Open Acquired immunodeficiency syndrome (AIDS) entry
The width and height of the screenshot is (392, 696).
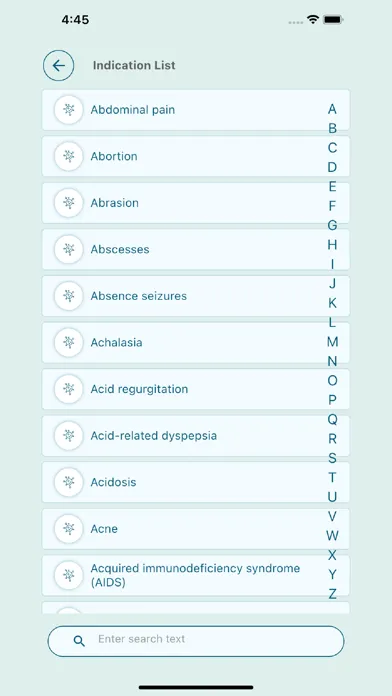point(196,576)
